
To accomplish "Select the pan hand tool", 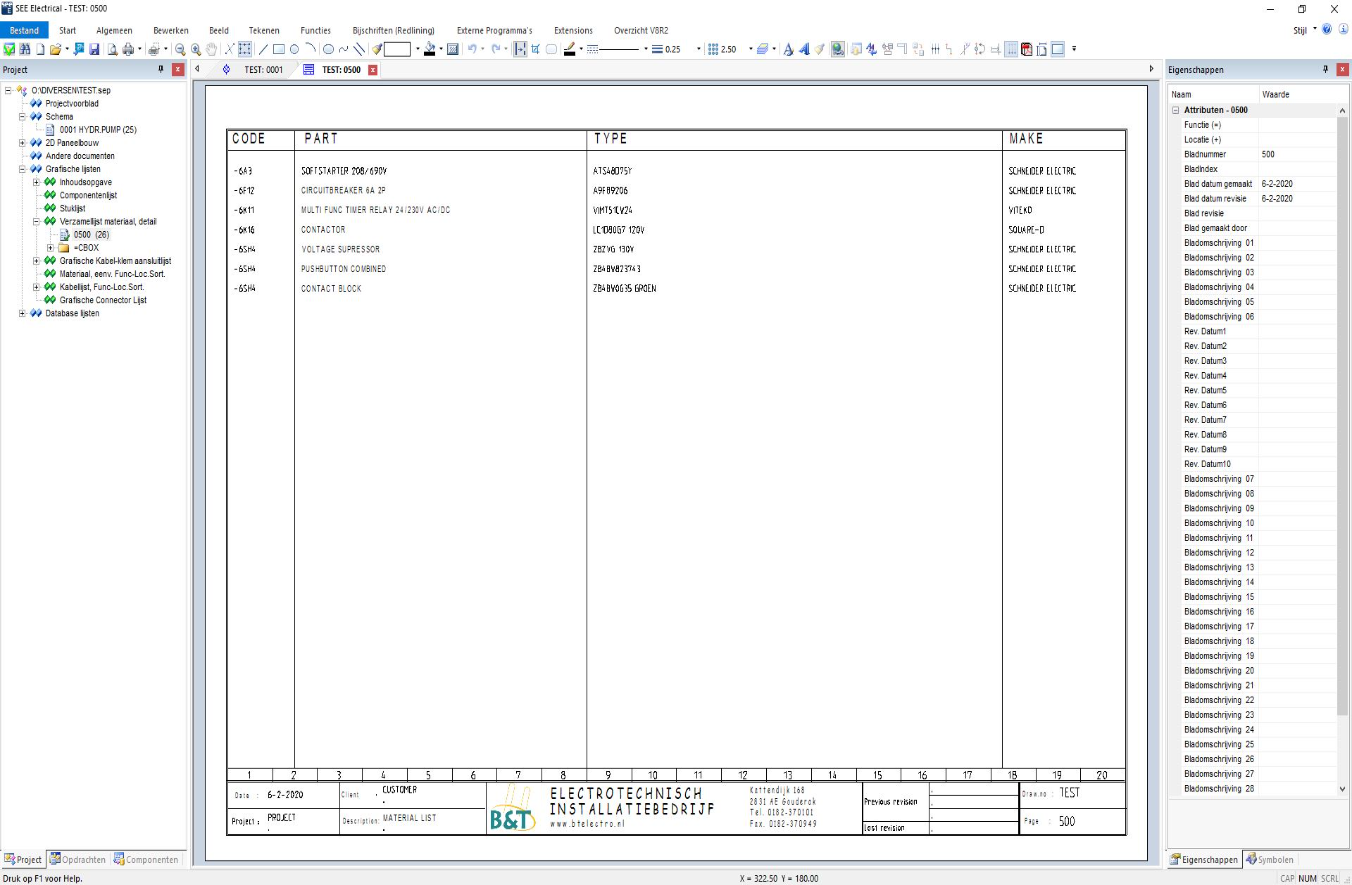I will pyautogui.click(x=211, y=49).
